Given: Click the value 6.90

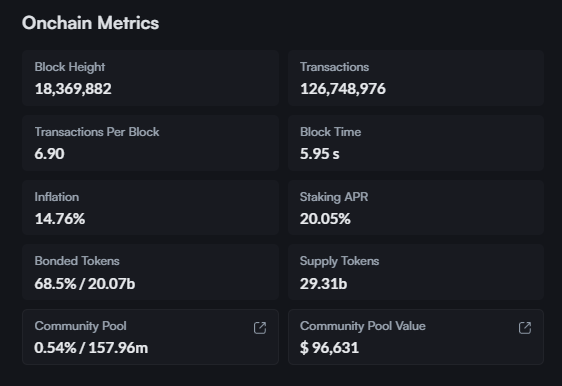Looking at the screenshot, I should coord(49,154).
